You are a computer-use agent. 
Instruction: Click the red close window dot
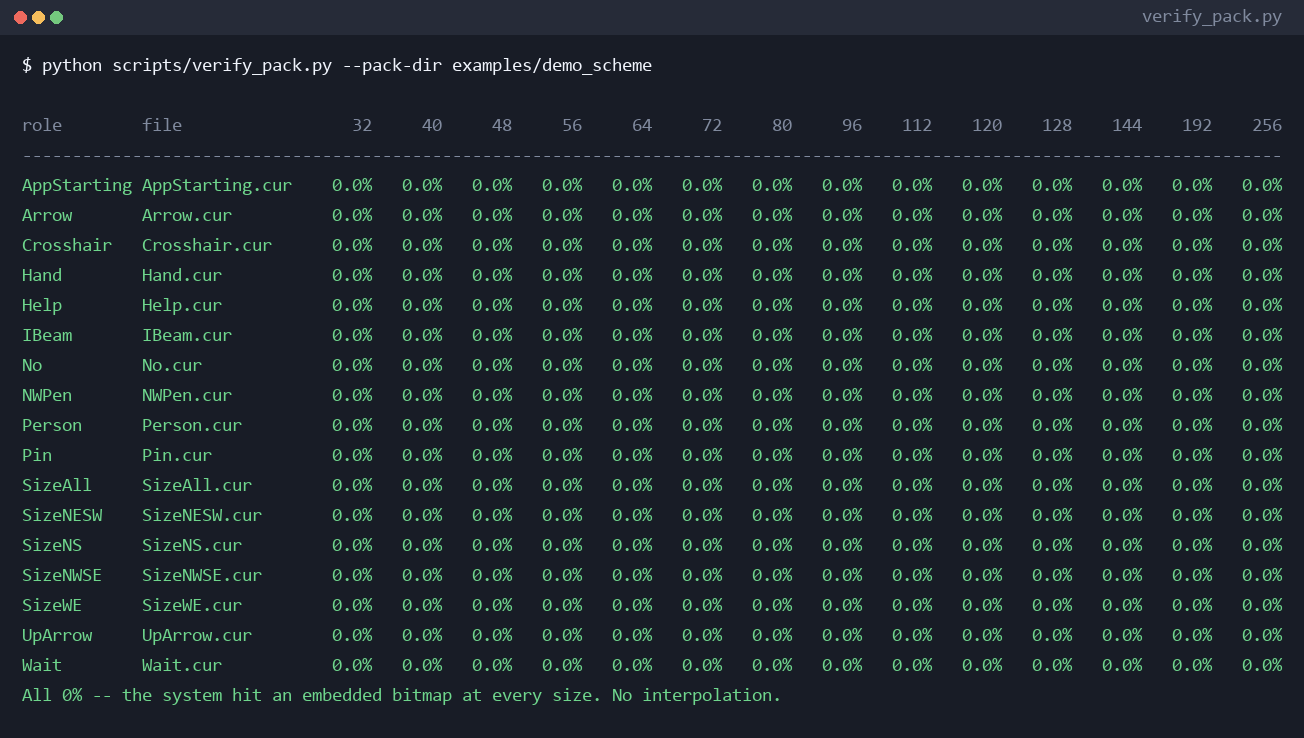coord(21,18)
